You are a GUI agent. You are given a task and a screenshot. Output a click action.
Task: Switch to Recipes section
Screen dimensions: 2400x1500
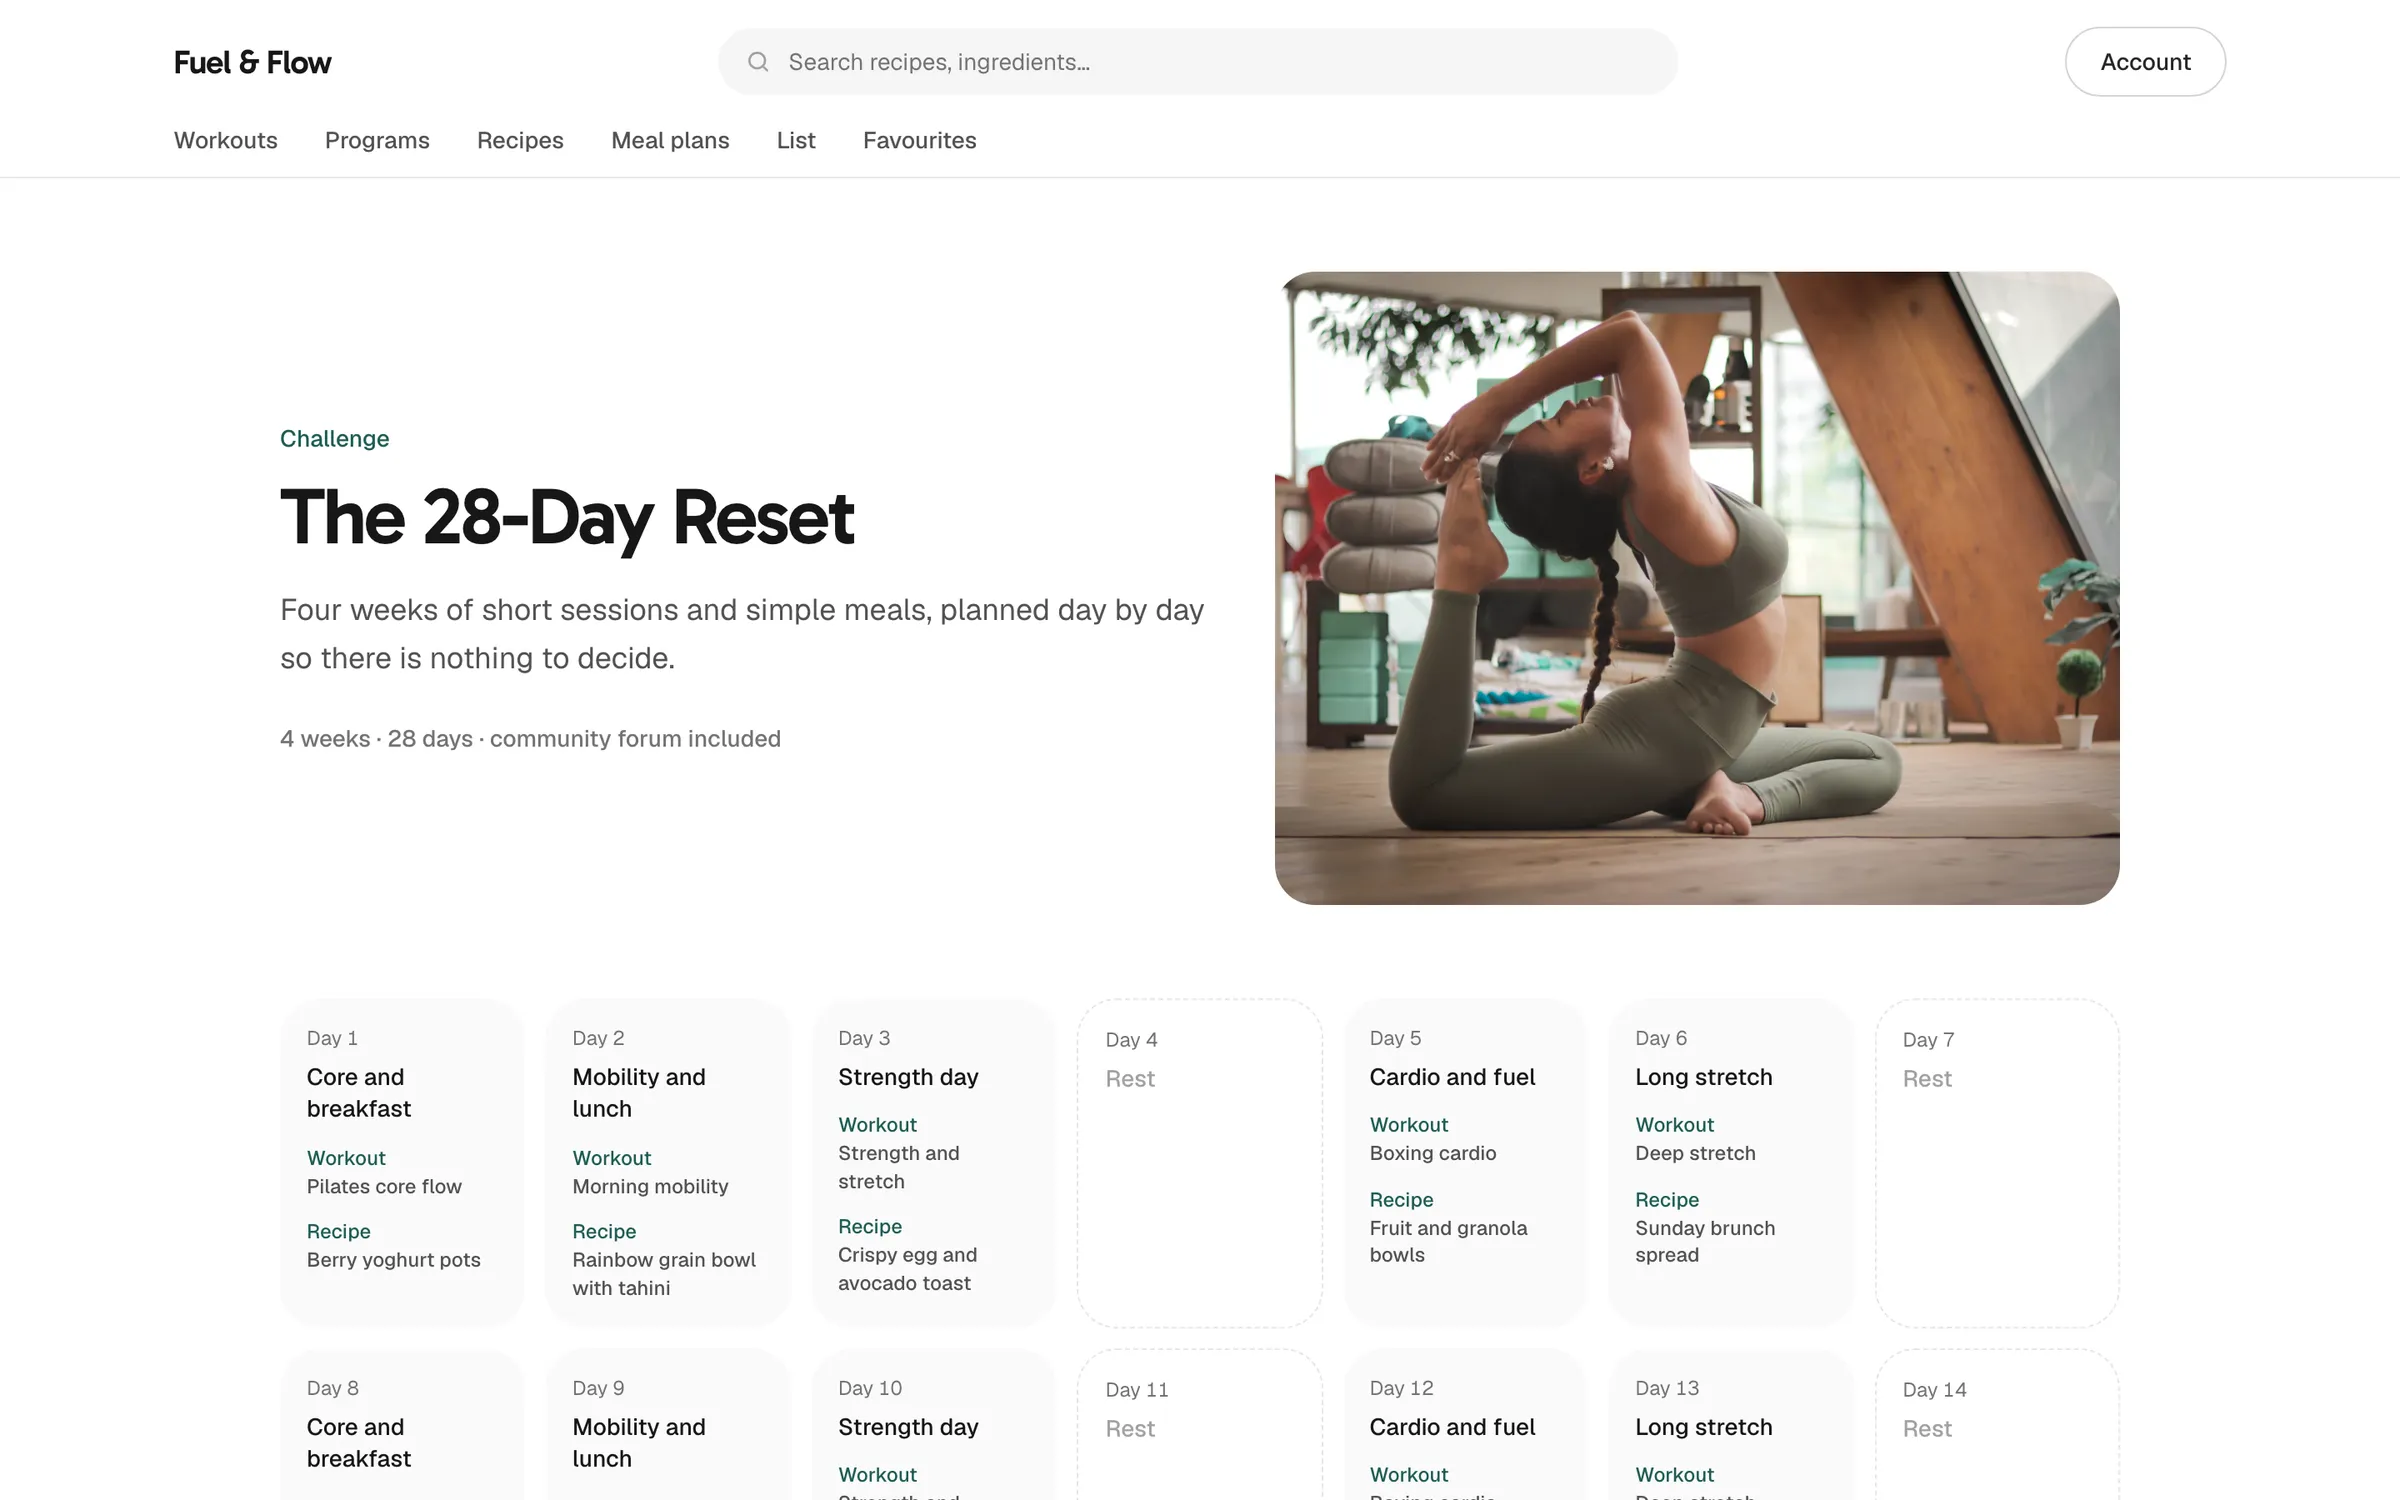520,140
